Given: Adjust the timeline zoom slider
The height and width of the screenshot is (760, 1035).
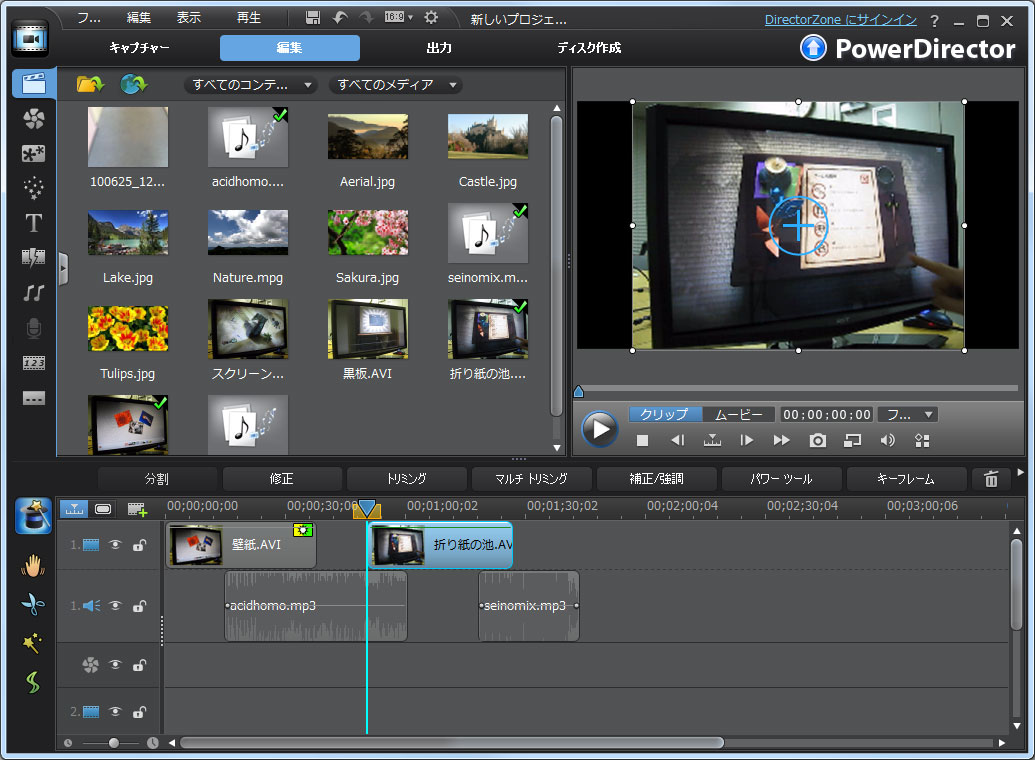Looking at the screenshot, I should tap(113, 743).
